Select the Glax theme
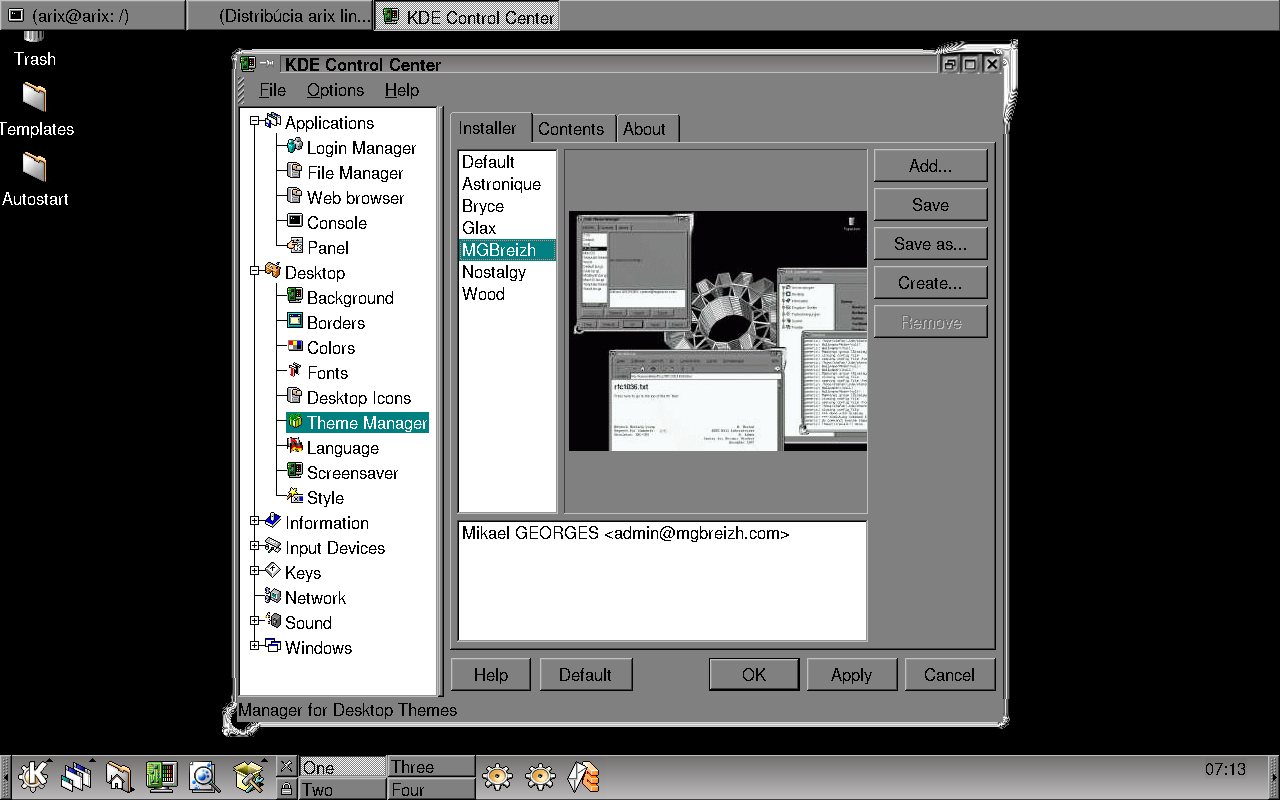Screen dimensions: 1280x800 point(507,228)
